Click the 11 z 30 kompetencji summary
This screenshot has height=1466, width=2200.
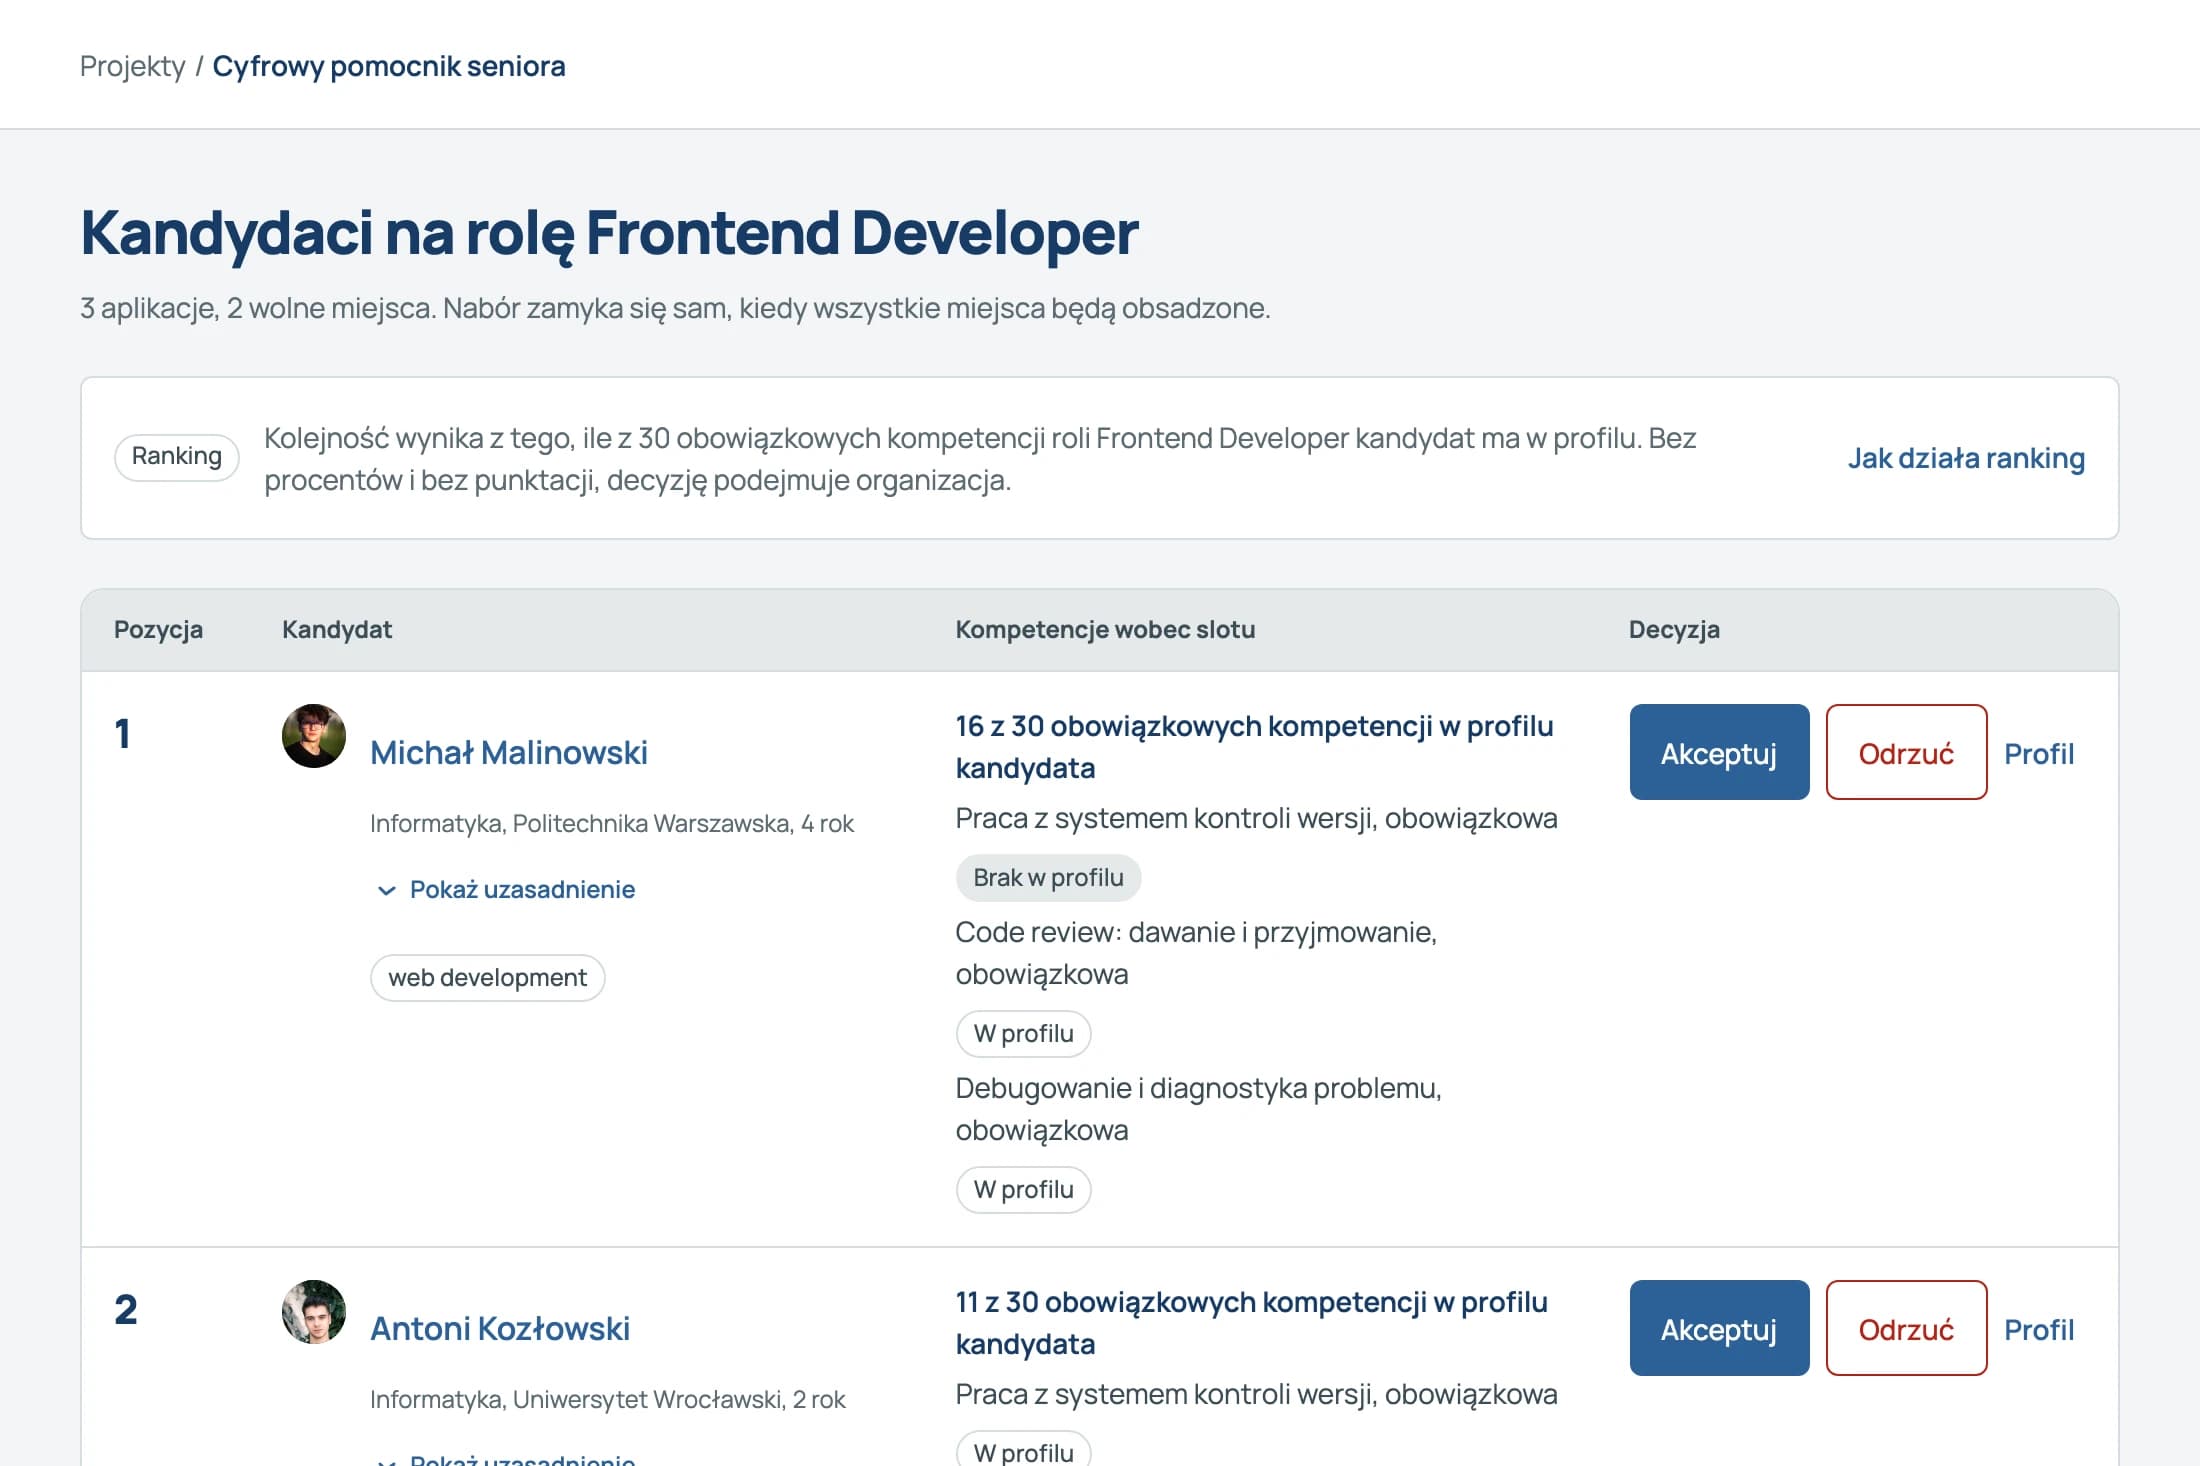pos(1251,1323)
